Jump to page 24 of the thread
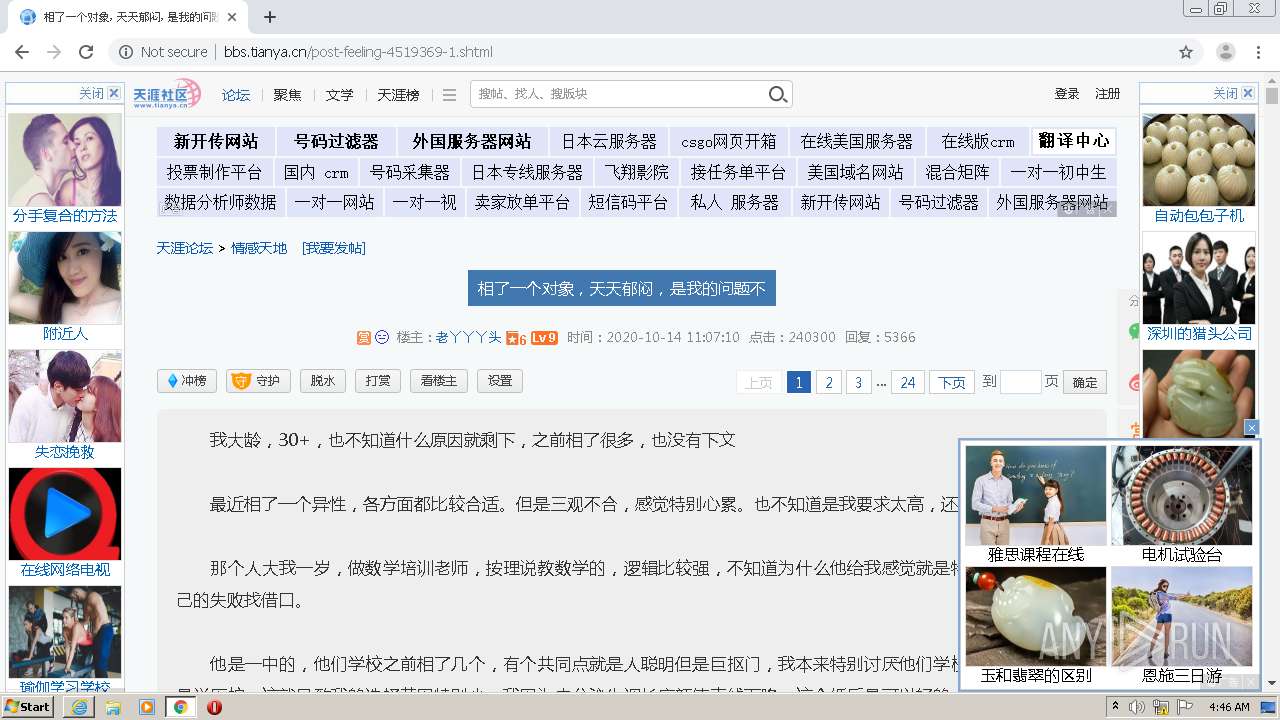Image resolution: width=1280 pixels, height=720 pixels. (x=908, y=382)
